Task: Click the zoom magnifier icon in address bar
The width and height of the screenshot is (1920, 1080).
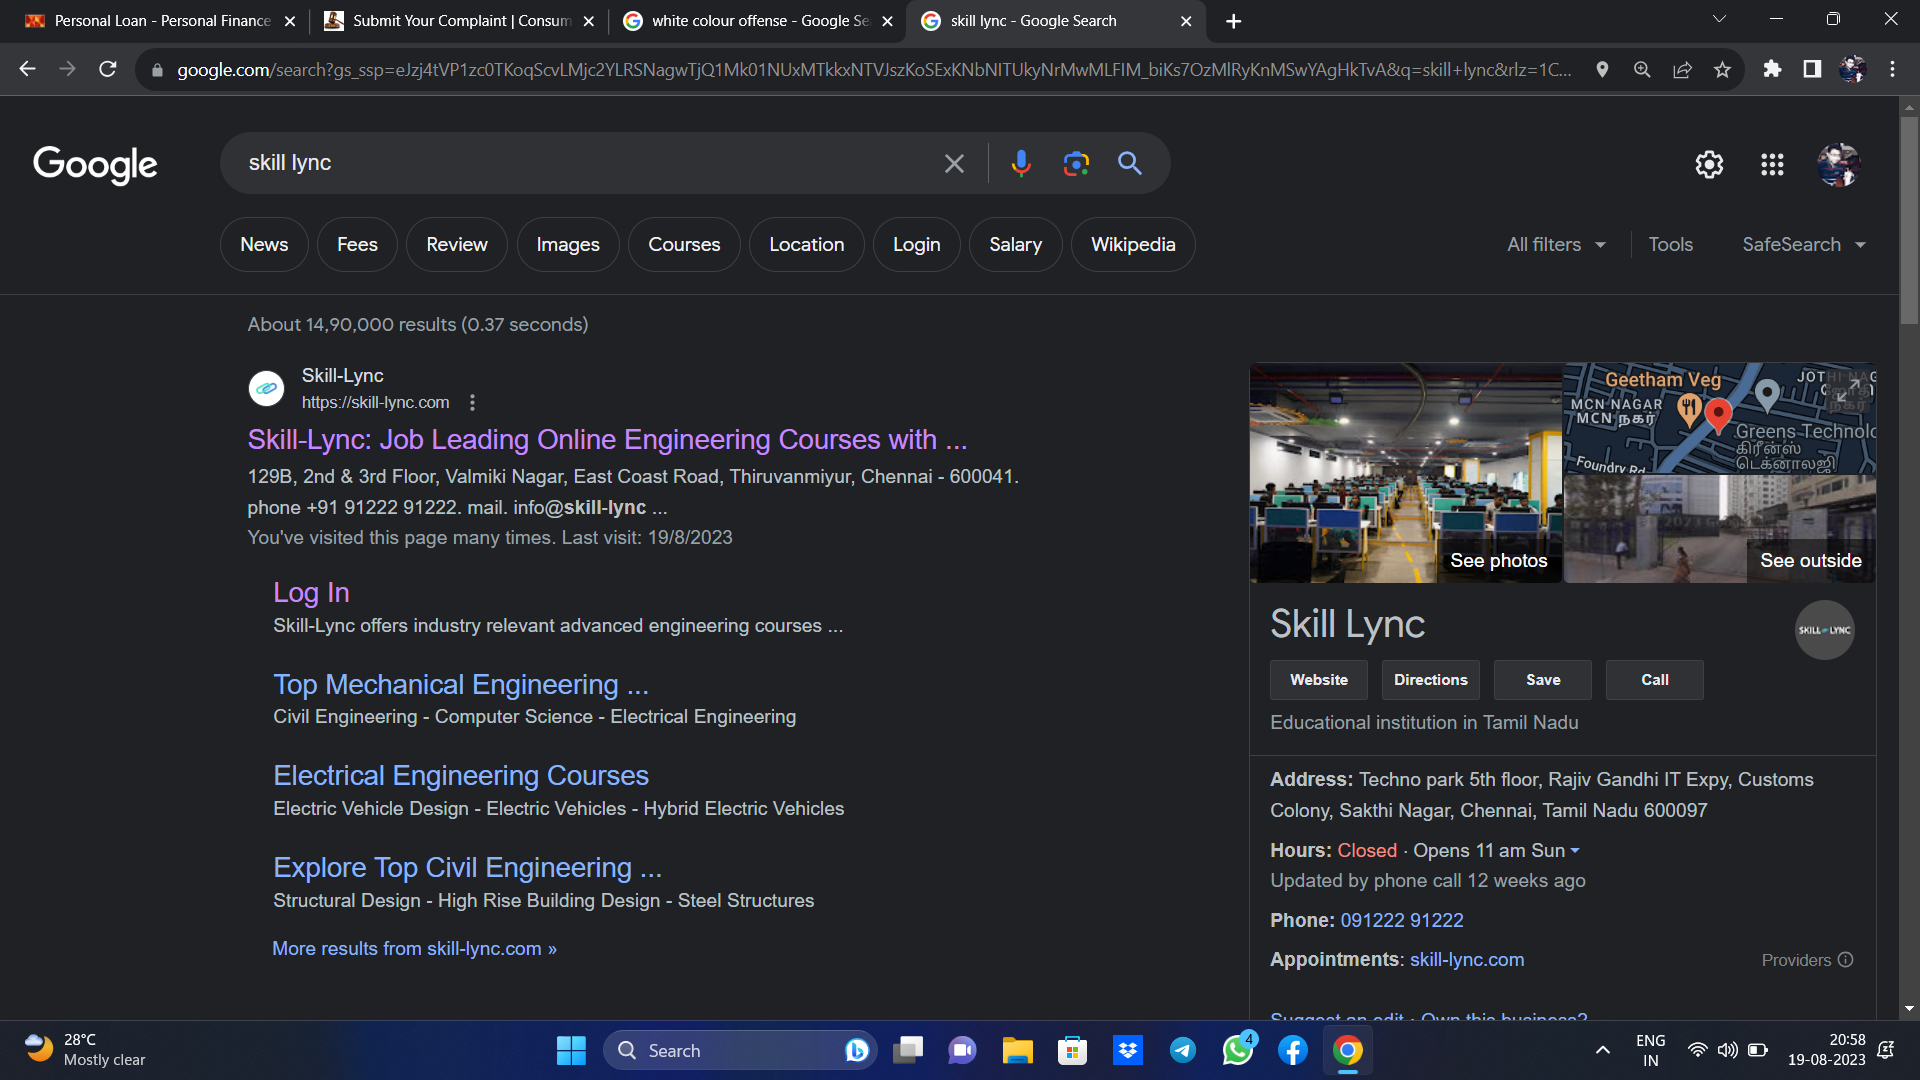Action: 1642,69
